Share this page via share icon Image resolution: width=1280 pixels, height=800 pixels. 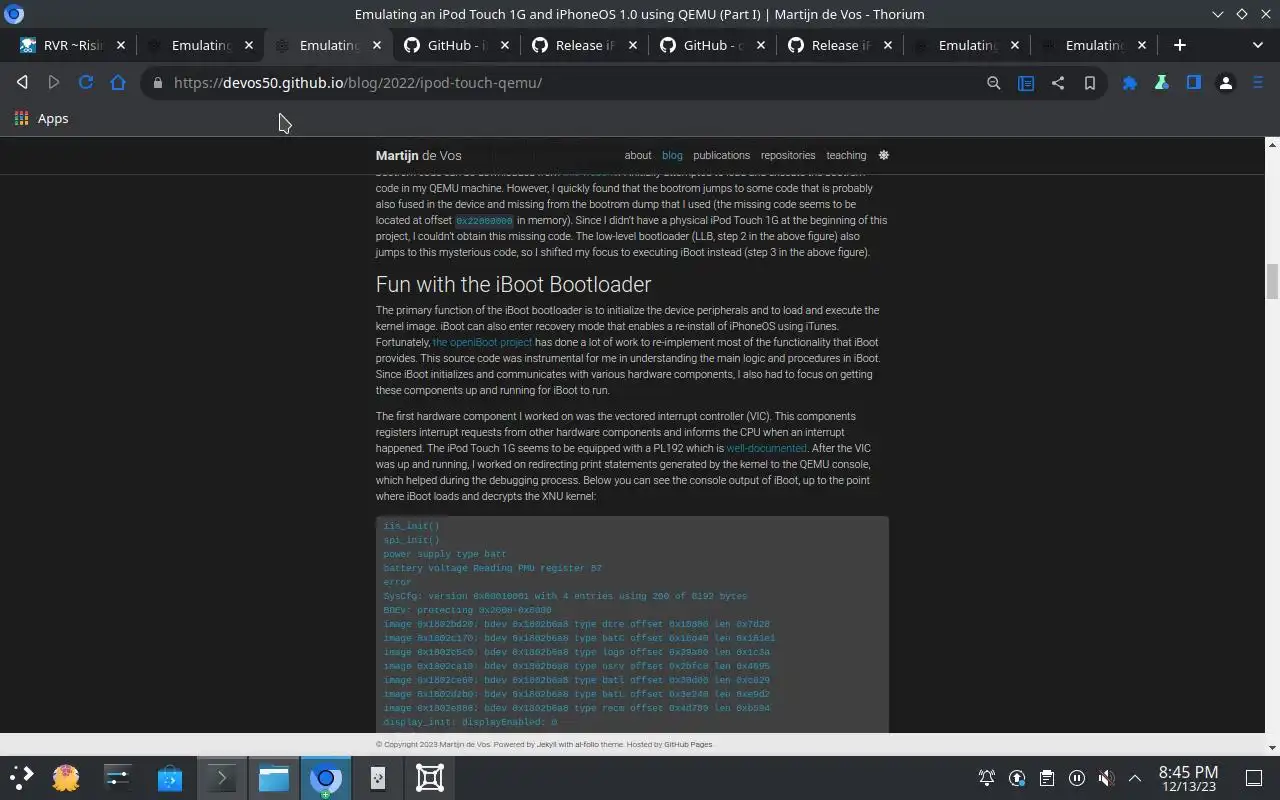pos(1058,83)
